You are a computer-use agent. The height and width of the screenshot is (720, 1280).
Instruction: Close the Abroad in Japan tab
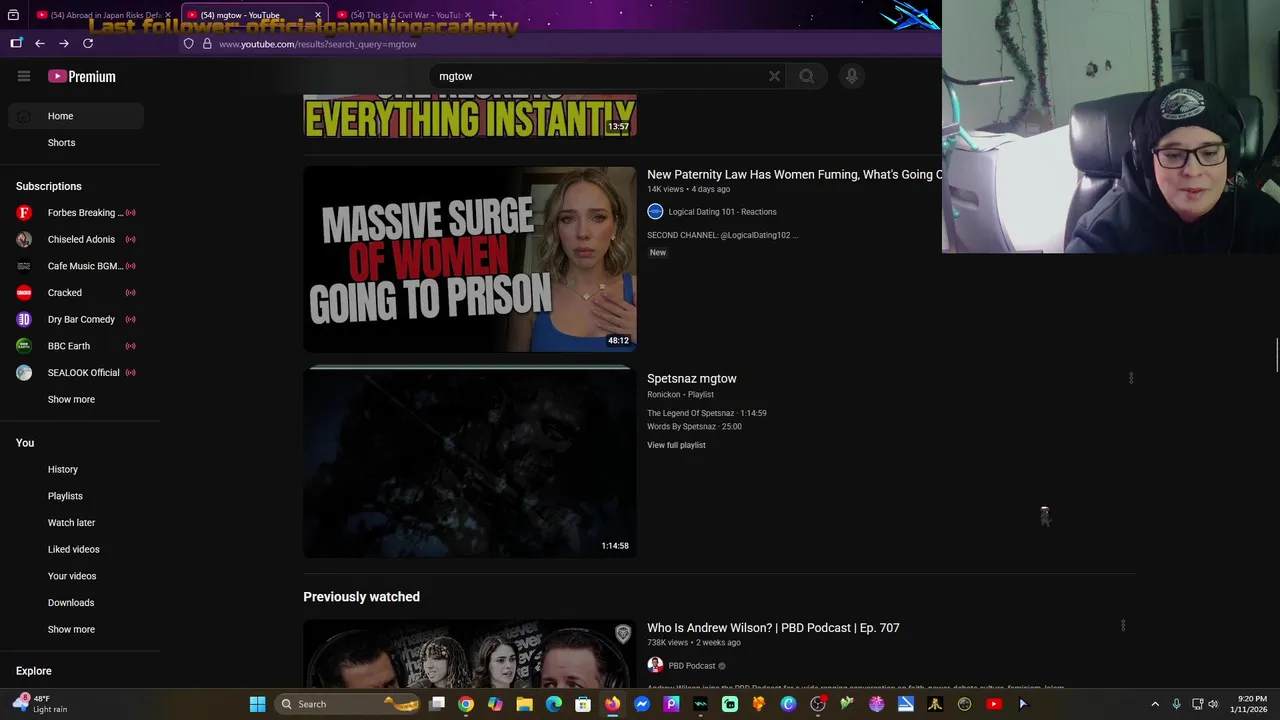pos(168,15)
